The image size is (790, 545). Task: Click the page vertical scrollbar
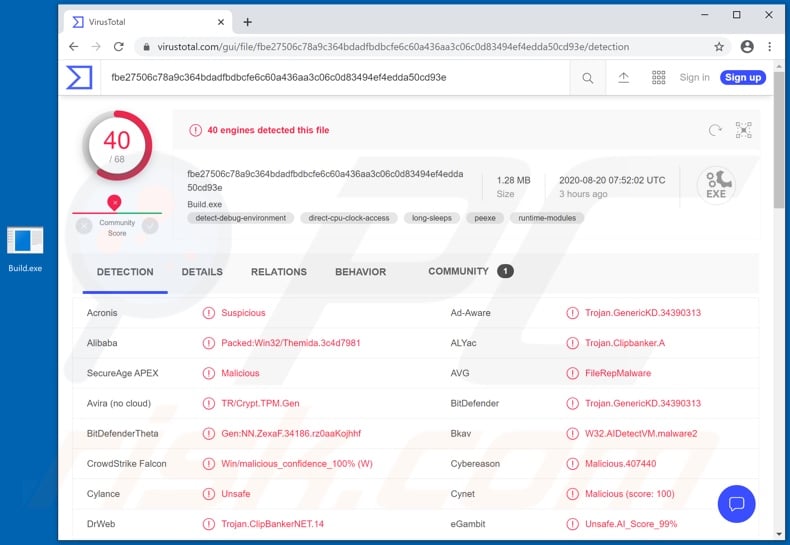pos(779,141)
